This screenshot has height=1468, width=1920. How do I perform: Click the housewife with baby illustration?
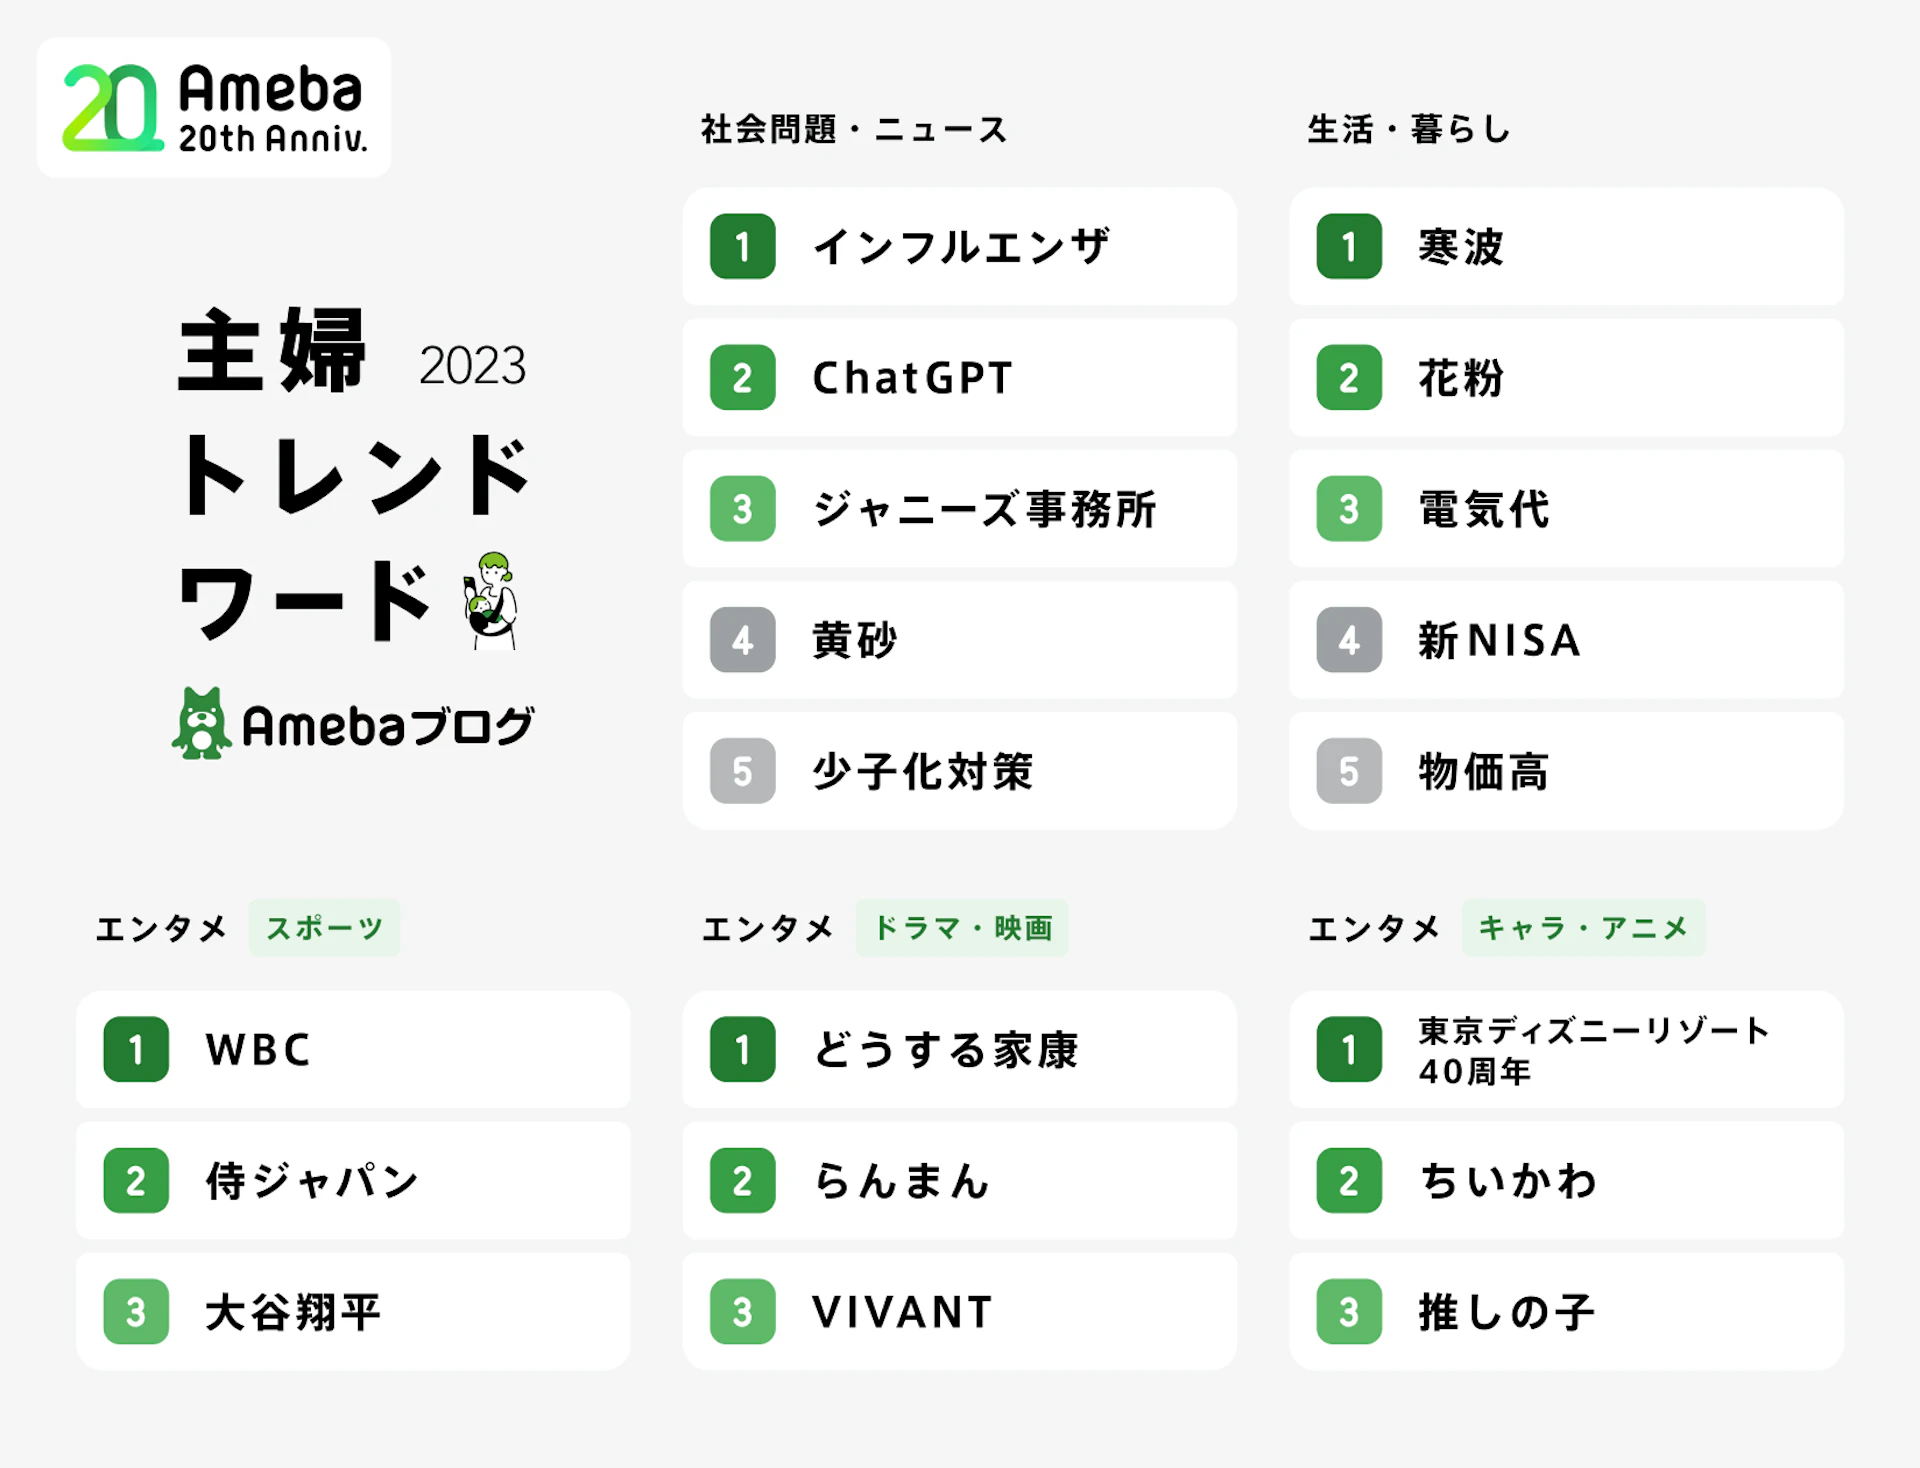[x=491, y=600]
